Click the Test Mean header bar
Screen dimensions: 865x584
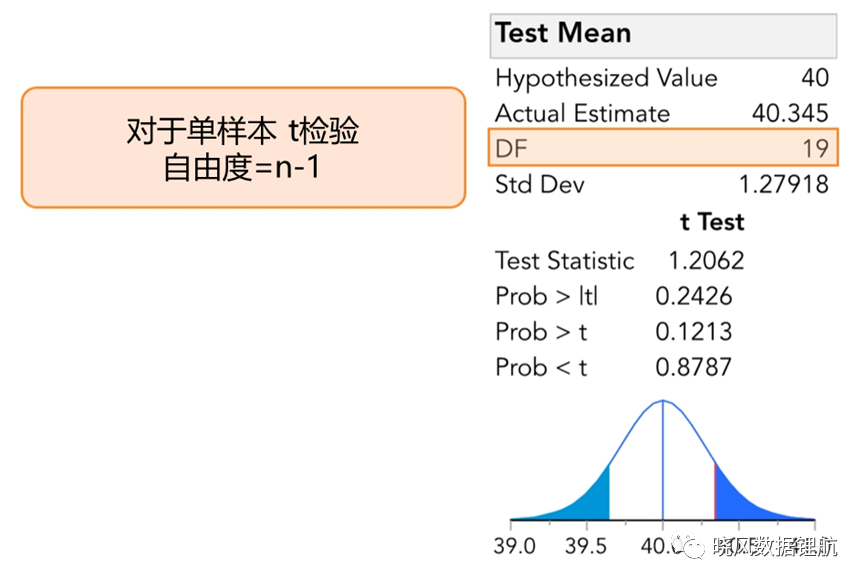click(x=663, y=36)
